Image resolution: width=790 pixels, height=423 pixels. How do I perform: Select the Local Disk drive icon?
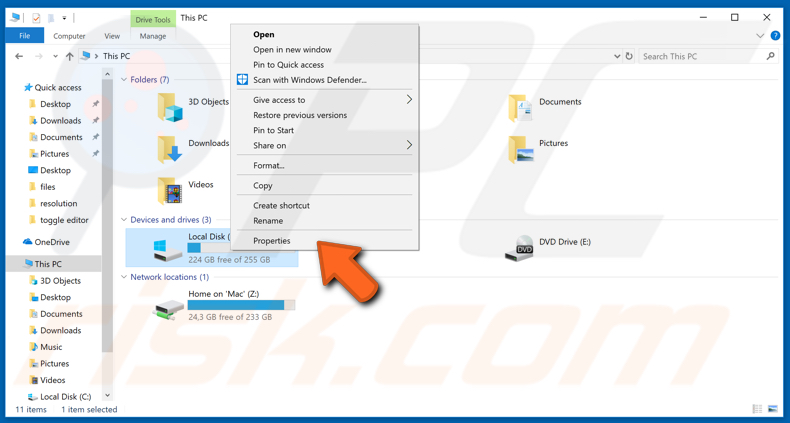click(x=168, y=250)
